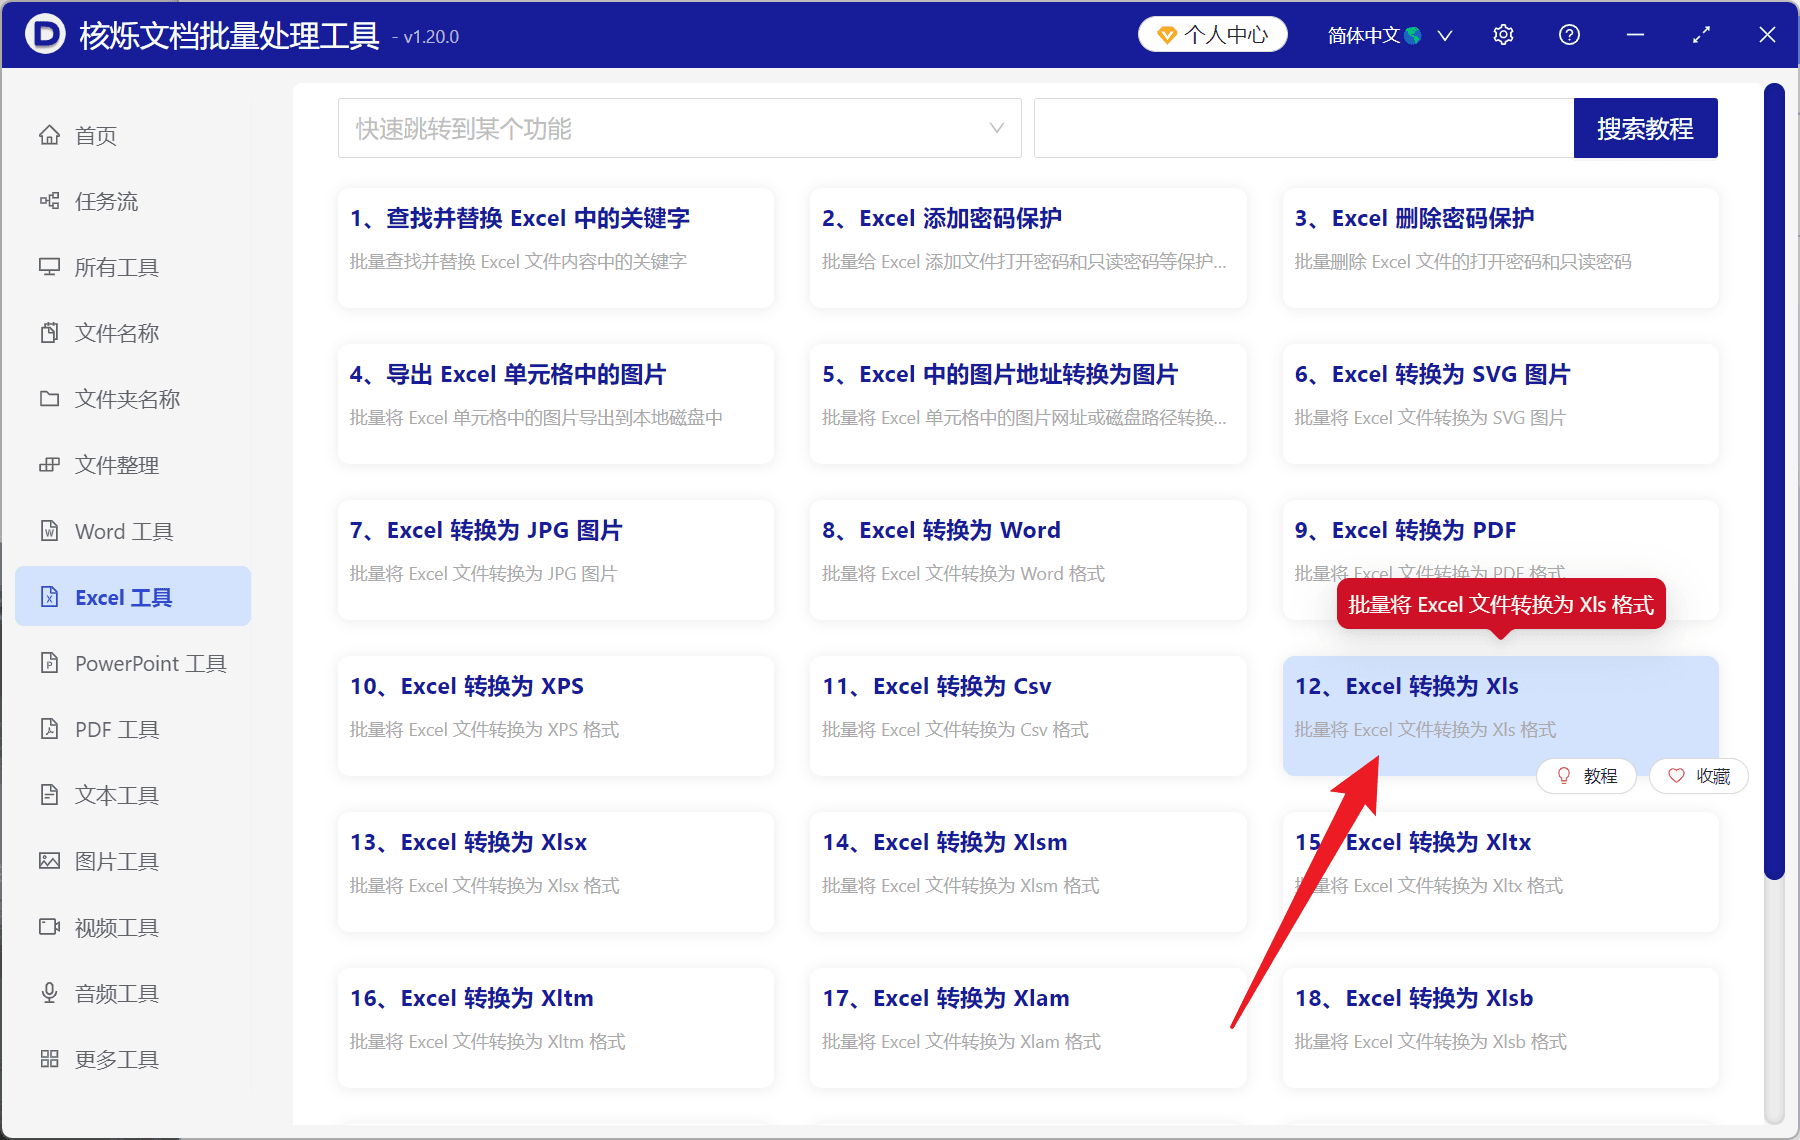Open Excel 删除密码保护 tool
Viewport: 1800px width, 1140px height.
click(1500, 248)
